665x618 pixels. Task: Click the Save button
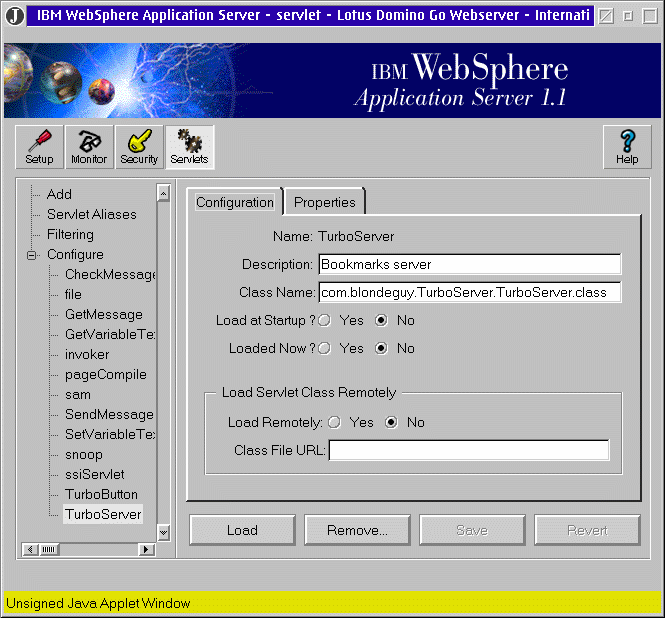point(472,530)
